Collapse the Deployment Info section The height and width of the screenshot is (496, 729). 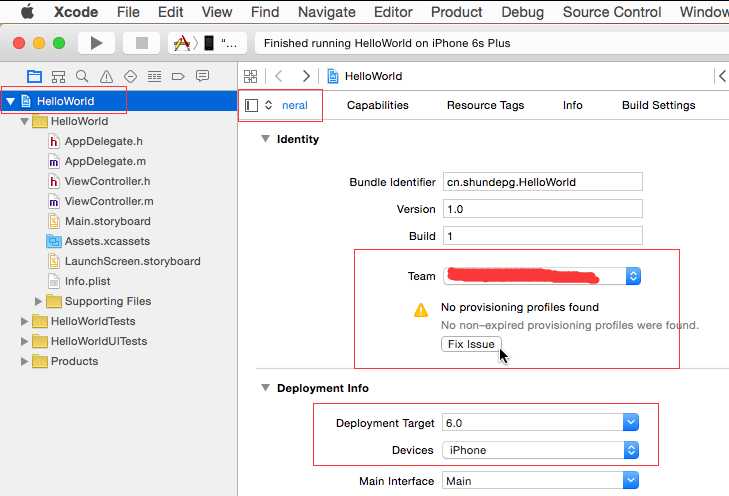pyautogui.click(x=265, y=387)
